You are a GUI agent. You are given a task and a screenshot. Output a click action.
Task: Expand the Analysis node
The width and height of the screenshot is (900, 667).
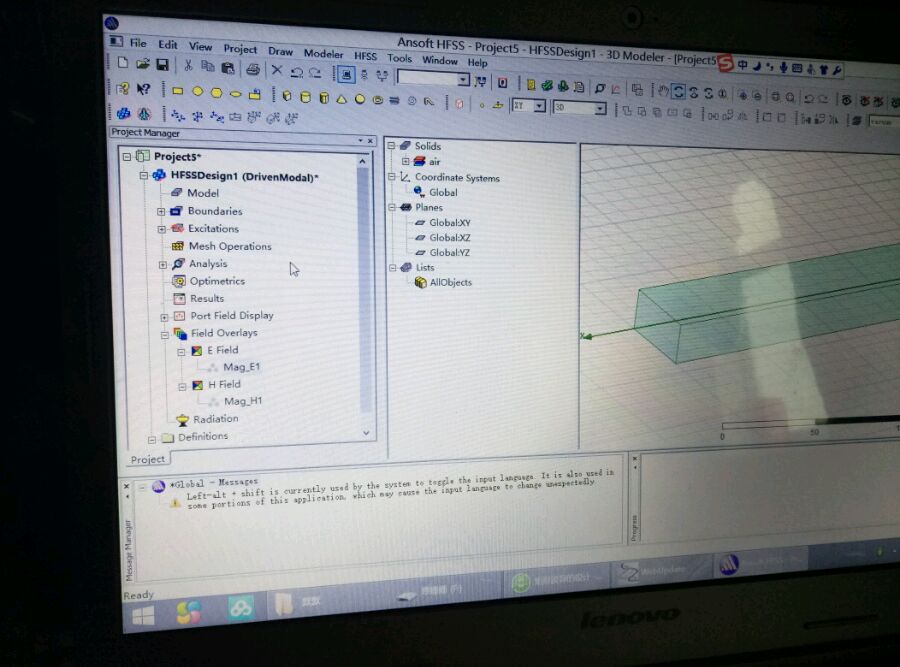[163, 265]
